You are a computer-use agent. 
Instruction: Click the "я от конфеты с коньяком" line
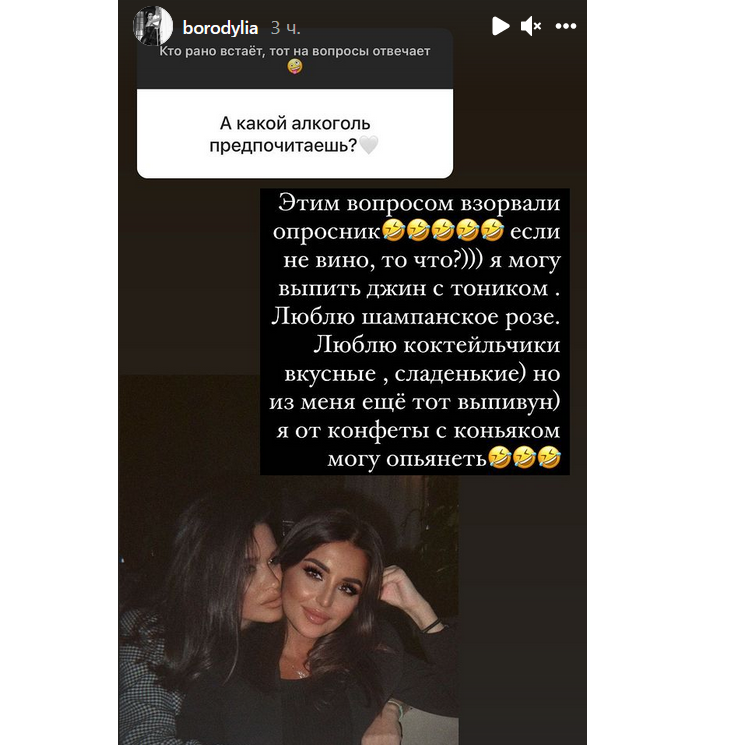(x=418, y=430)
